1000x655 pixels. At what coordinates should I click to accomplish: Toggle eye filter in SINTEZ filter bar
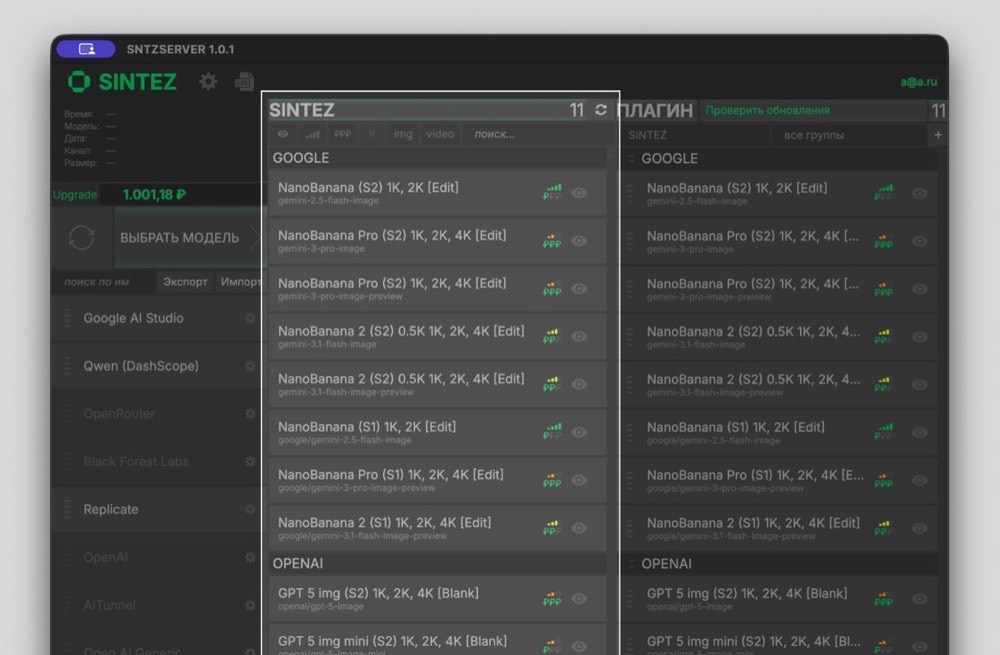283,134
